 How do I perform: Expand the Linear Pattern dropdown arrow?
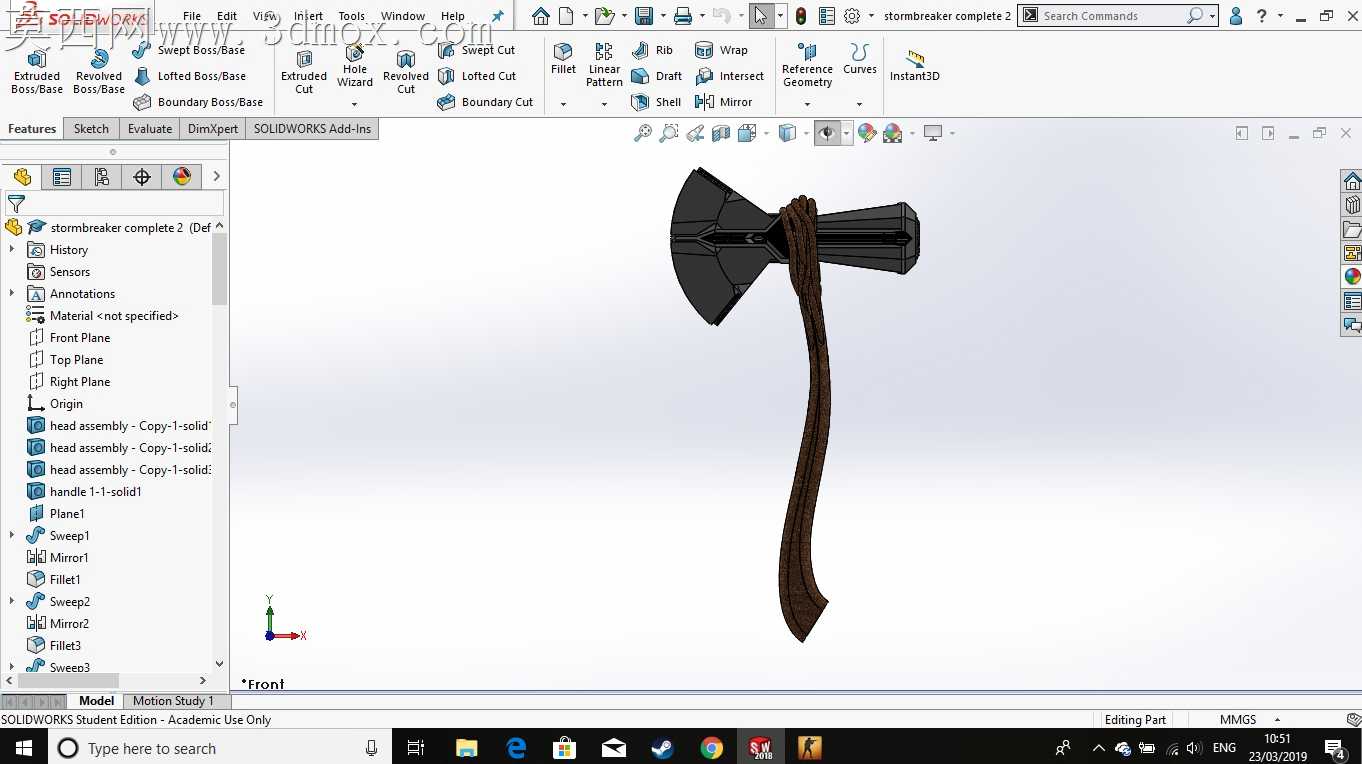604,104
